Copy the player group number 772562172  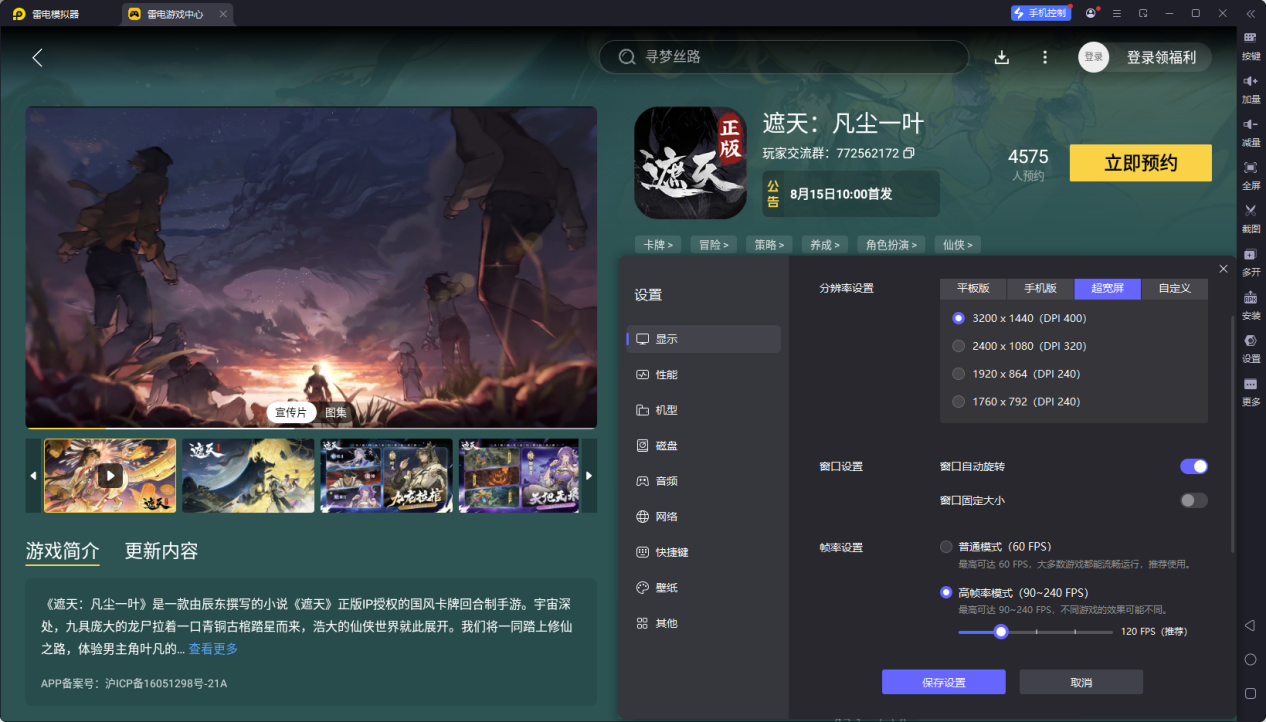908,154
